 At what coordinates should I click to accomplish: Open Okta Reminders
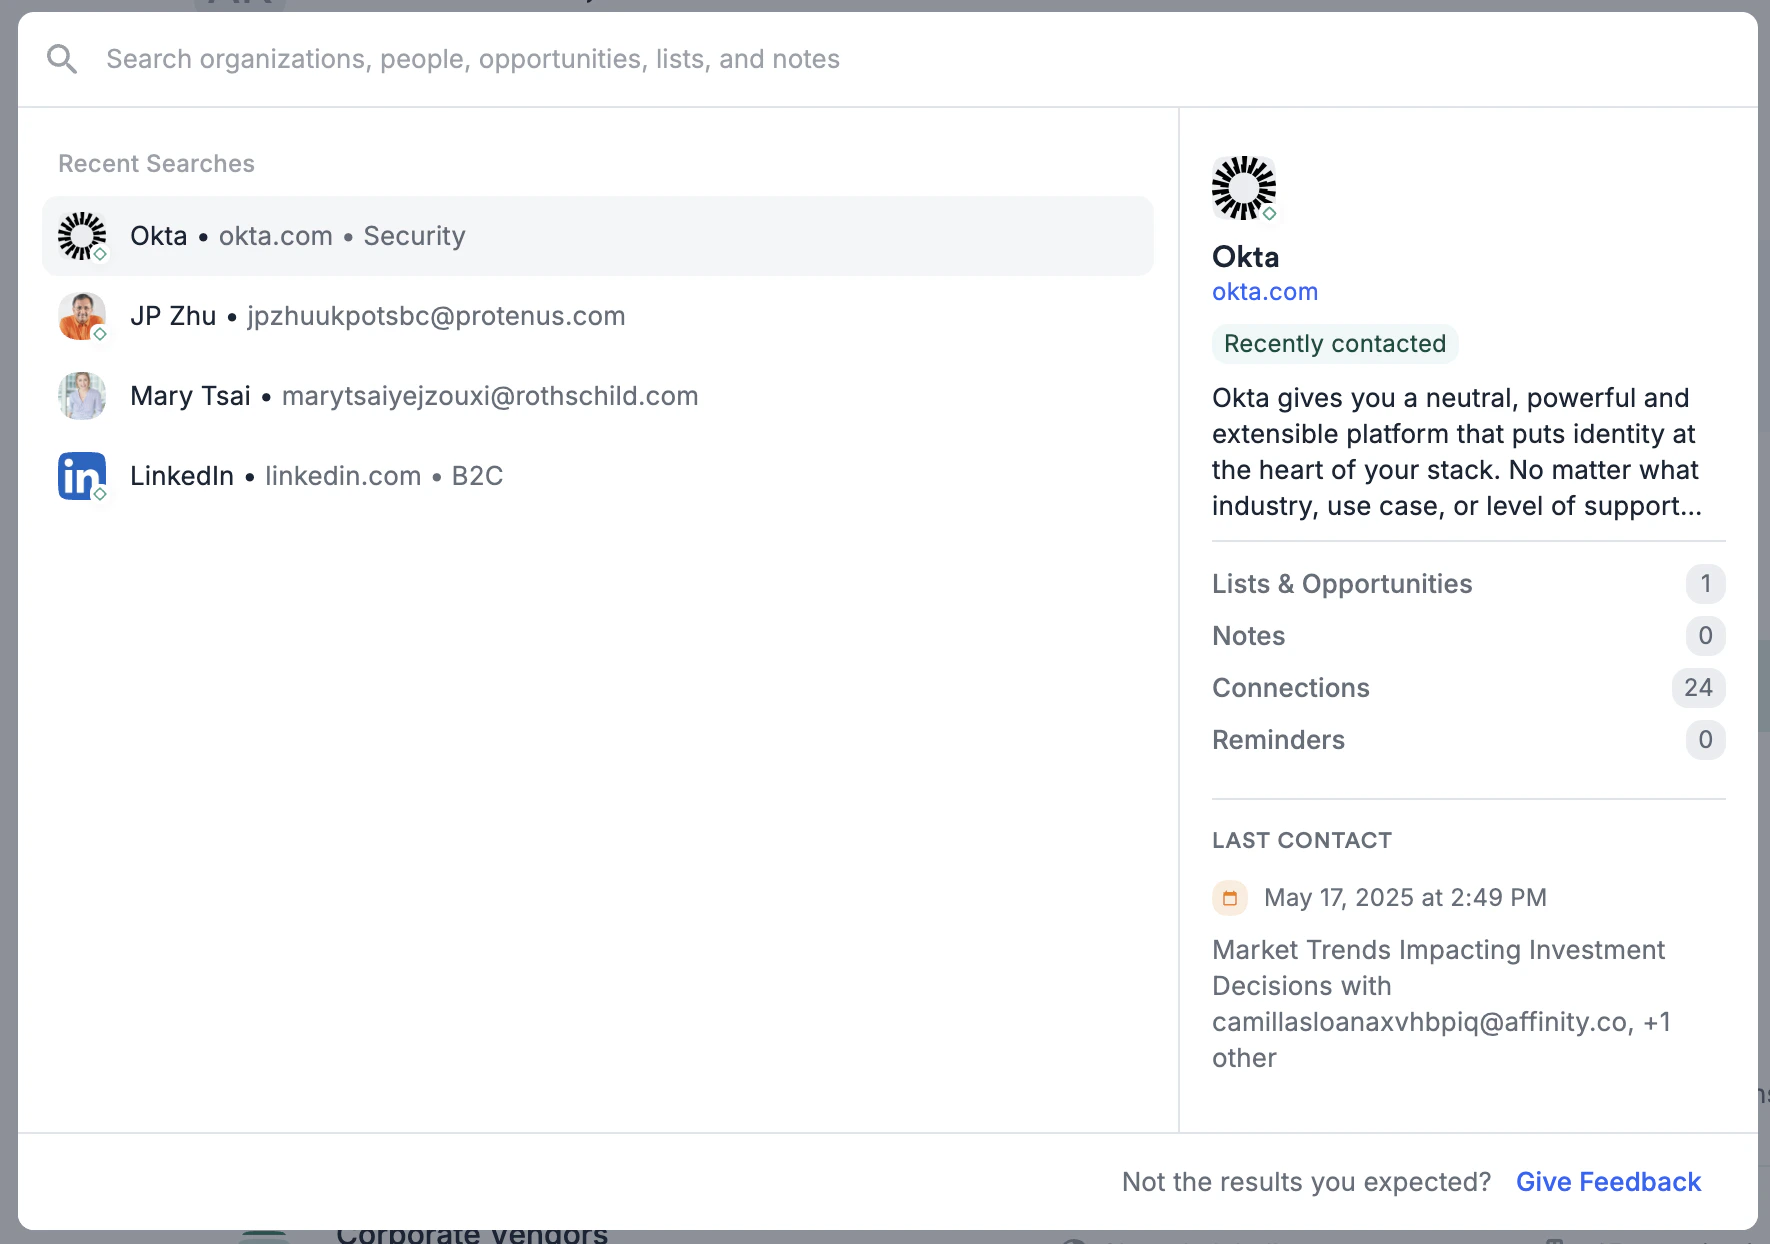1469,740
